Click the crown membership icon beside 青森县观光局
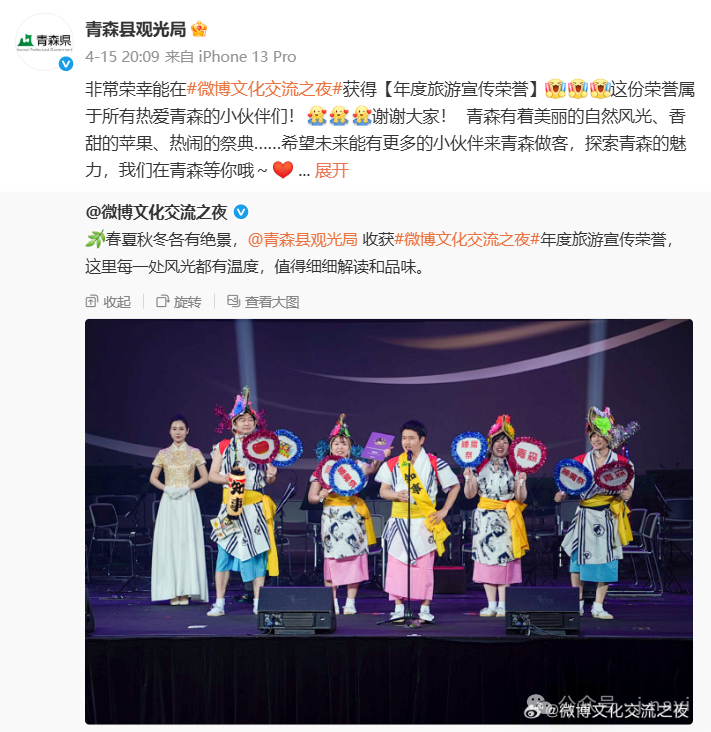Viewport: 711px width, 732px height. point(199,29)
